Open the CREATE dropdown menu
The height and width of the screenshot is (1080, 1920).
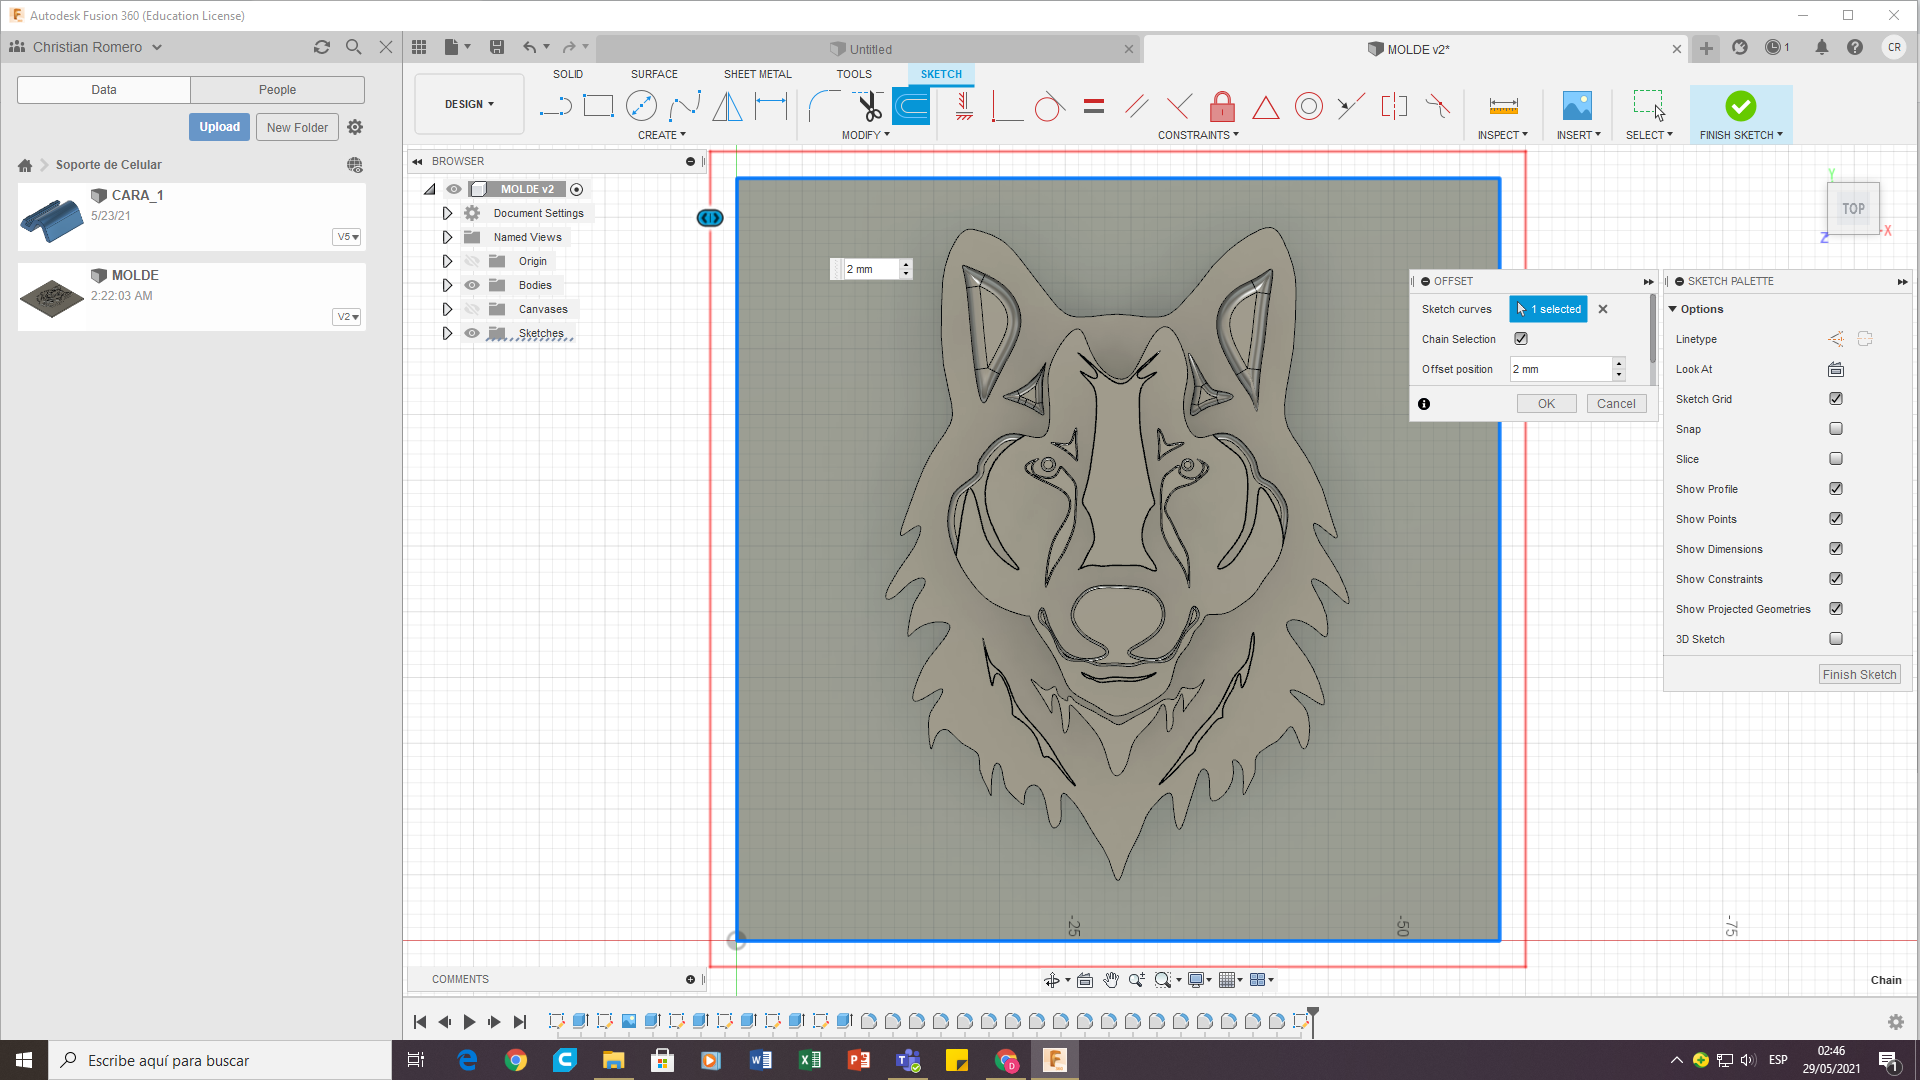tap(662, 135)
